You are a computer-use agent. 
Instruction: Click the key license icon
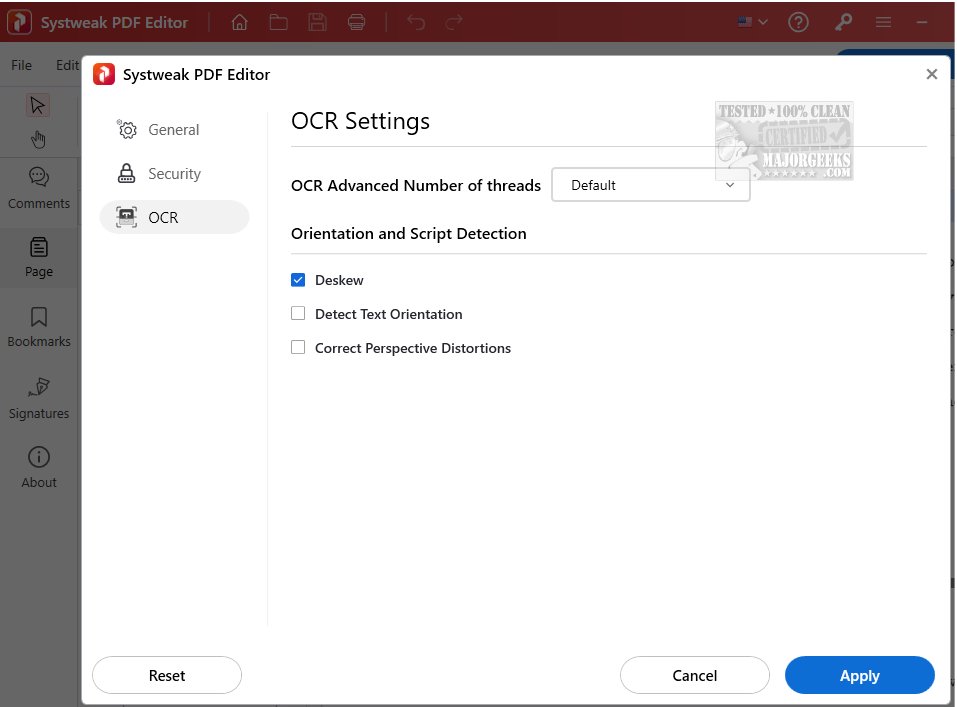pyautogui.click(x=843, y=23)
